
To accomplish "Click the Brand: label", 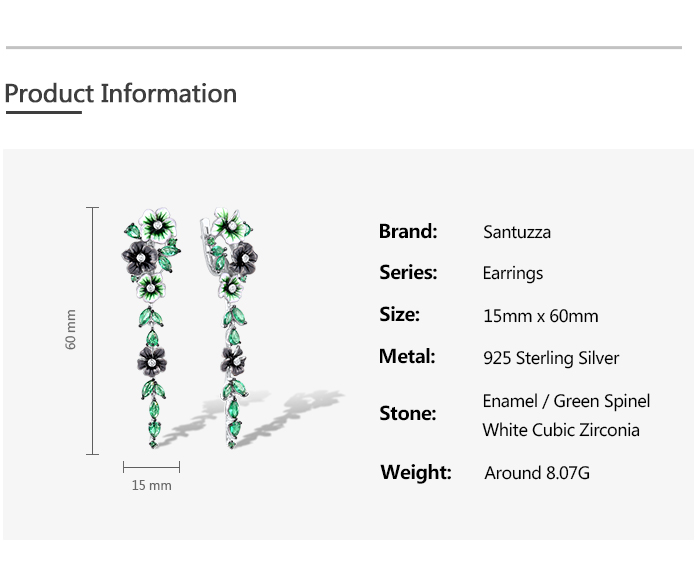I will click(408, 231).
